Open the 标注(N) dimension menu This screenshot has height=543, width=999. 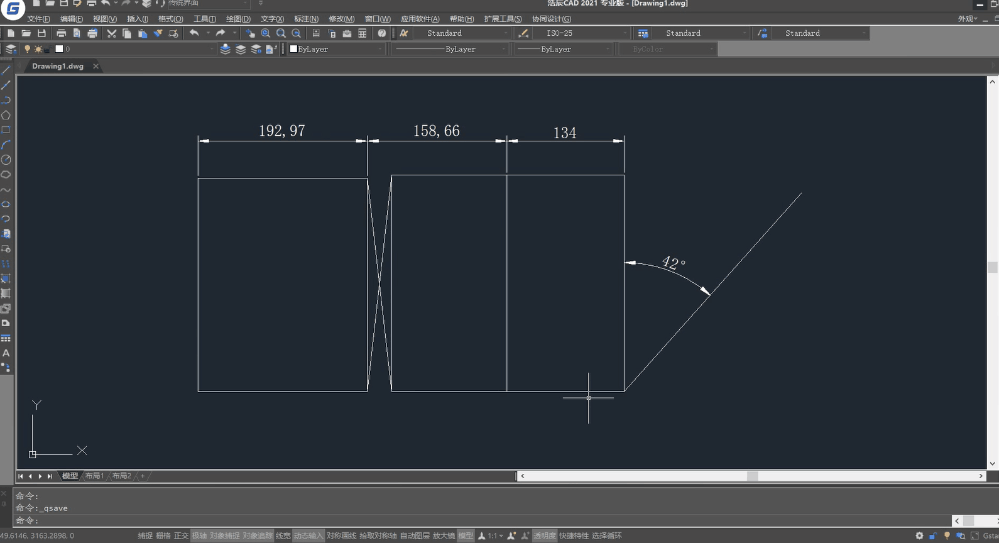click(306, 19)
